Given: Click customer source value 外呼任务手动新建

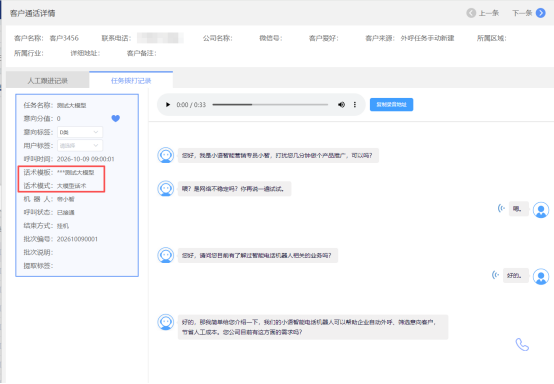Looking at the screenshot, I should [x=427, y=38].
